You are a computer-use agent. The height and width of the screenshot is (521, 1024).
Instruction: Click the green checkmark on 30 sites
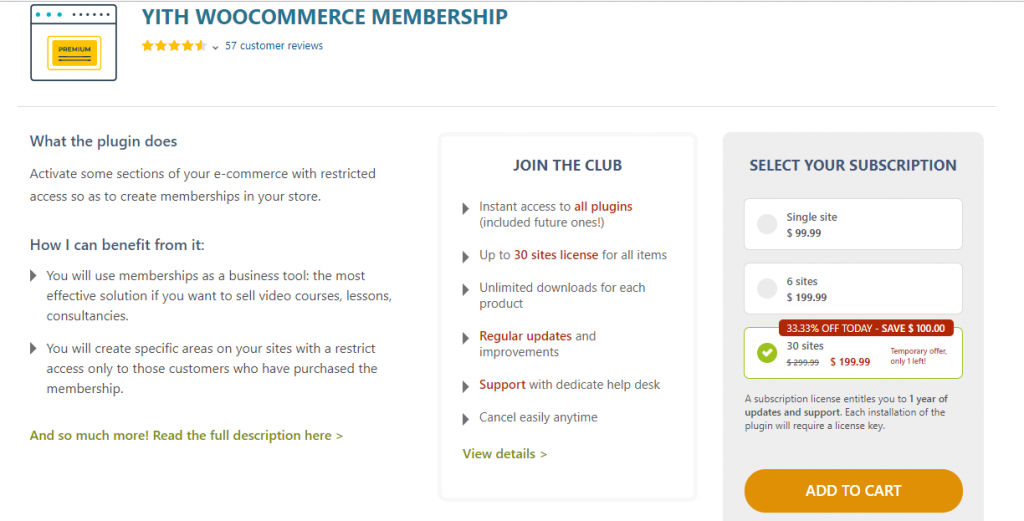pyautogui.click(x=767, y=353)
